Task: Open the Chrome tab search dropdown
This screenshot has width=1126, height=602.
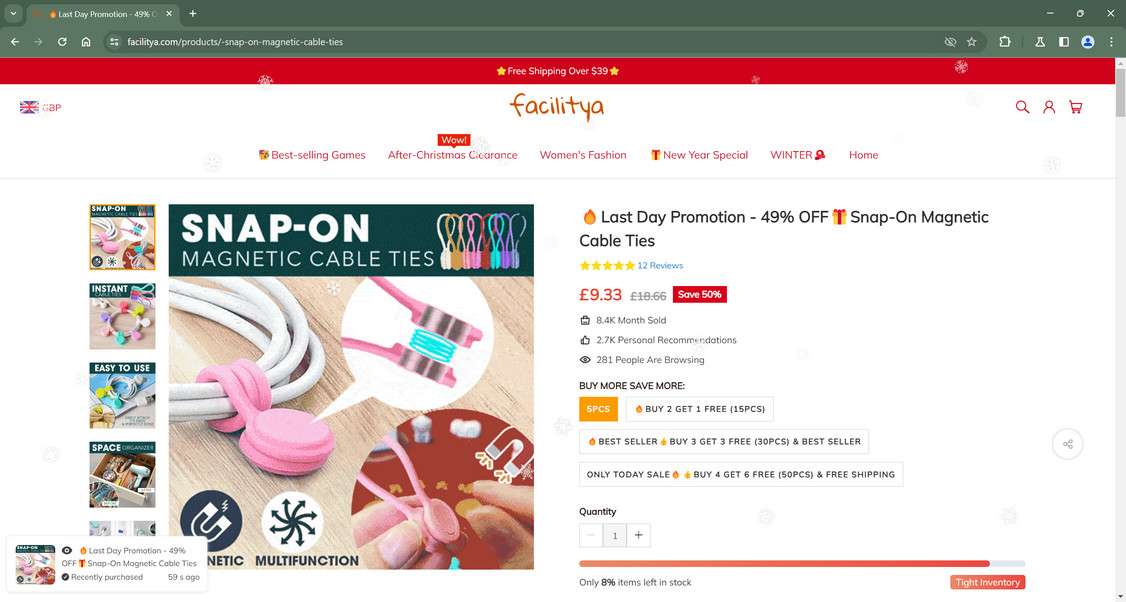Action: pyautogui.click(x=13, y=14)
